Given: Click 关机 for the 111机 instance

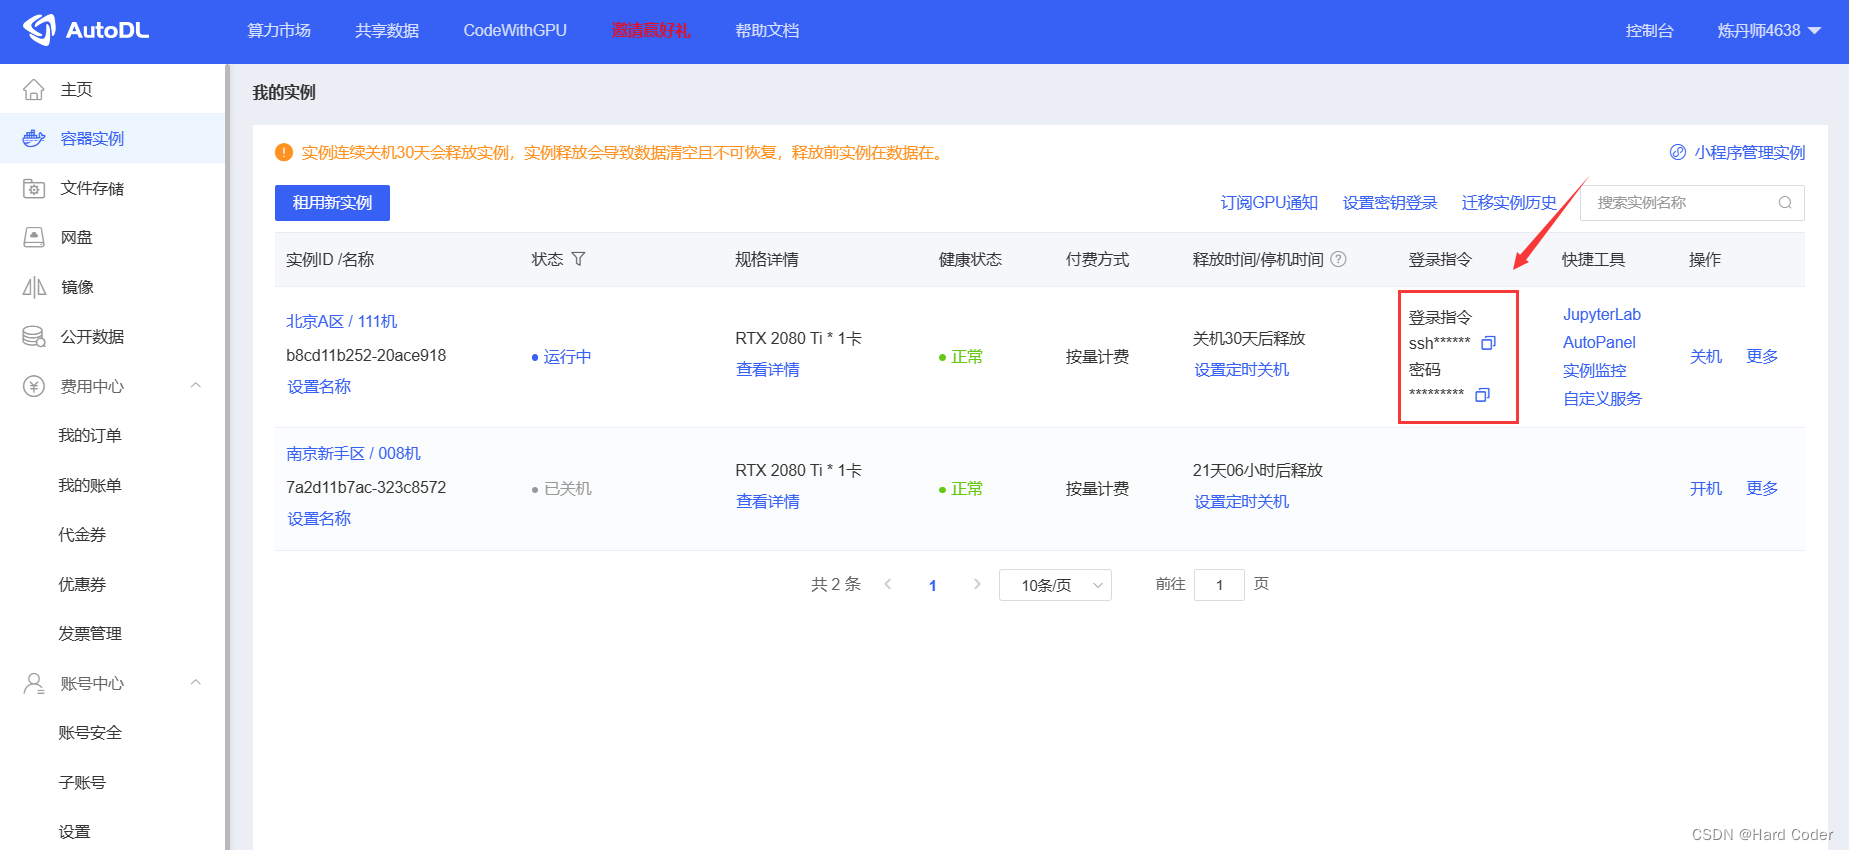Looking at the screenshot, I should pyautogui.click(x=1706, y=356).
